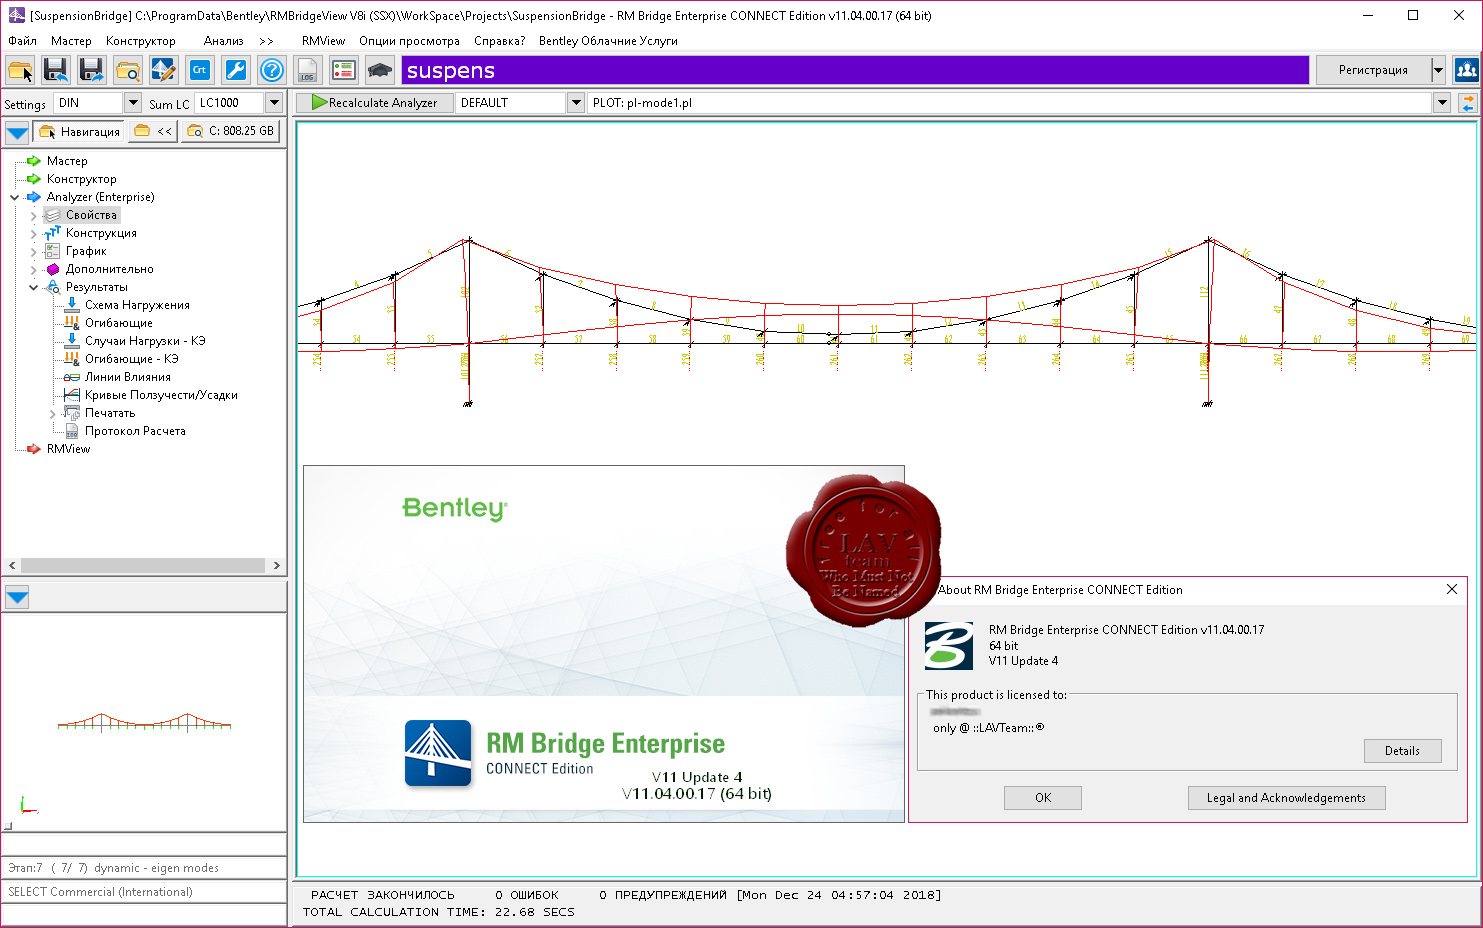Screen dimensions: 1483x928
Task: Collapse the Analyzer (Enterprise) tree node
Action: pyautogui.click(x=14, y=197)
